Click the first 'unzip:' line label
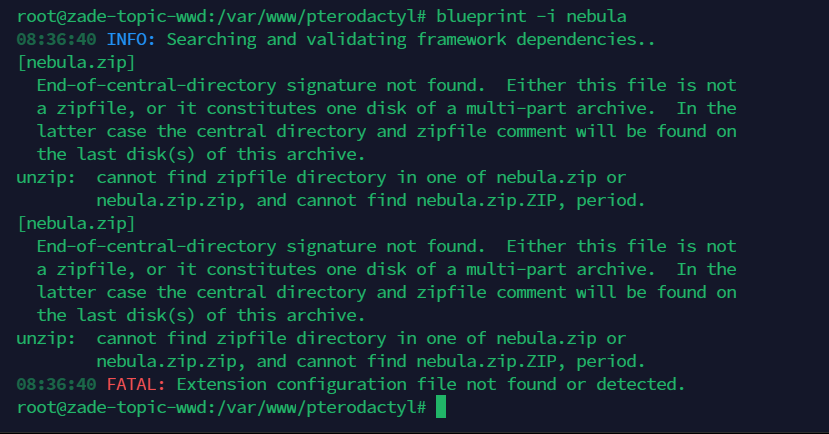The width and height of the screenshot is (829, 434). (x=47, y=178)
